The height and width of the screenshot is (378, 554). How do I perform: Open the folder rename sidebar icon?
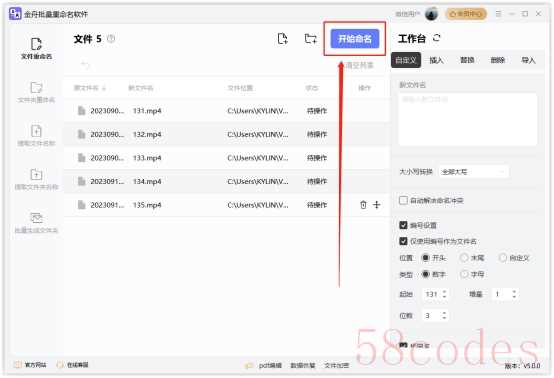click(x=36, y=92)
